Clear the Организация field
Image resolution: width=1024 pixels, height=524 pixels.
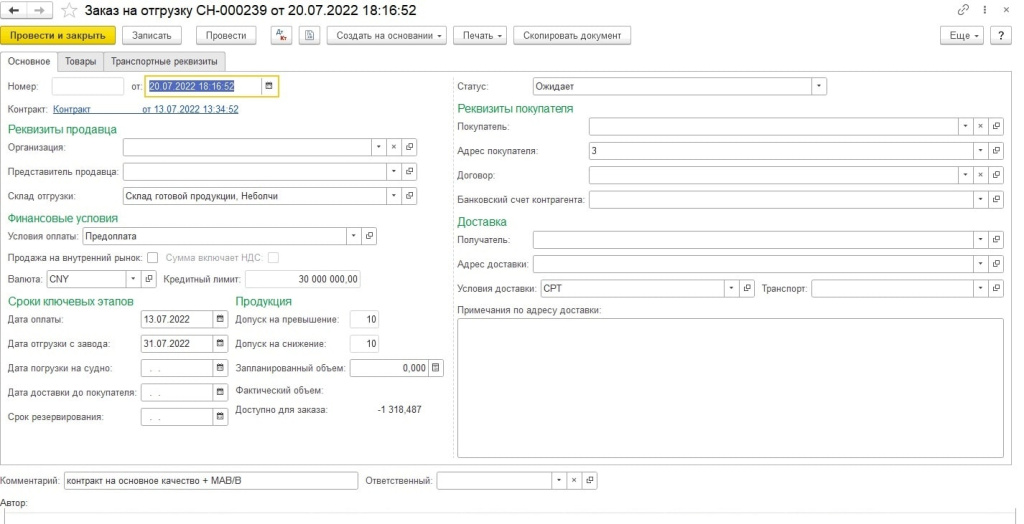(394, 147)
